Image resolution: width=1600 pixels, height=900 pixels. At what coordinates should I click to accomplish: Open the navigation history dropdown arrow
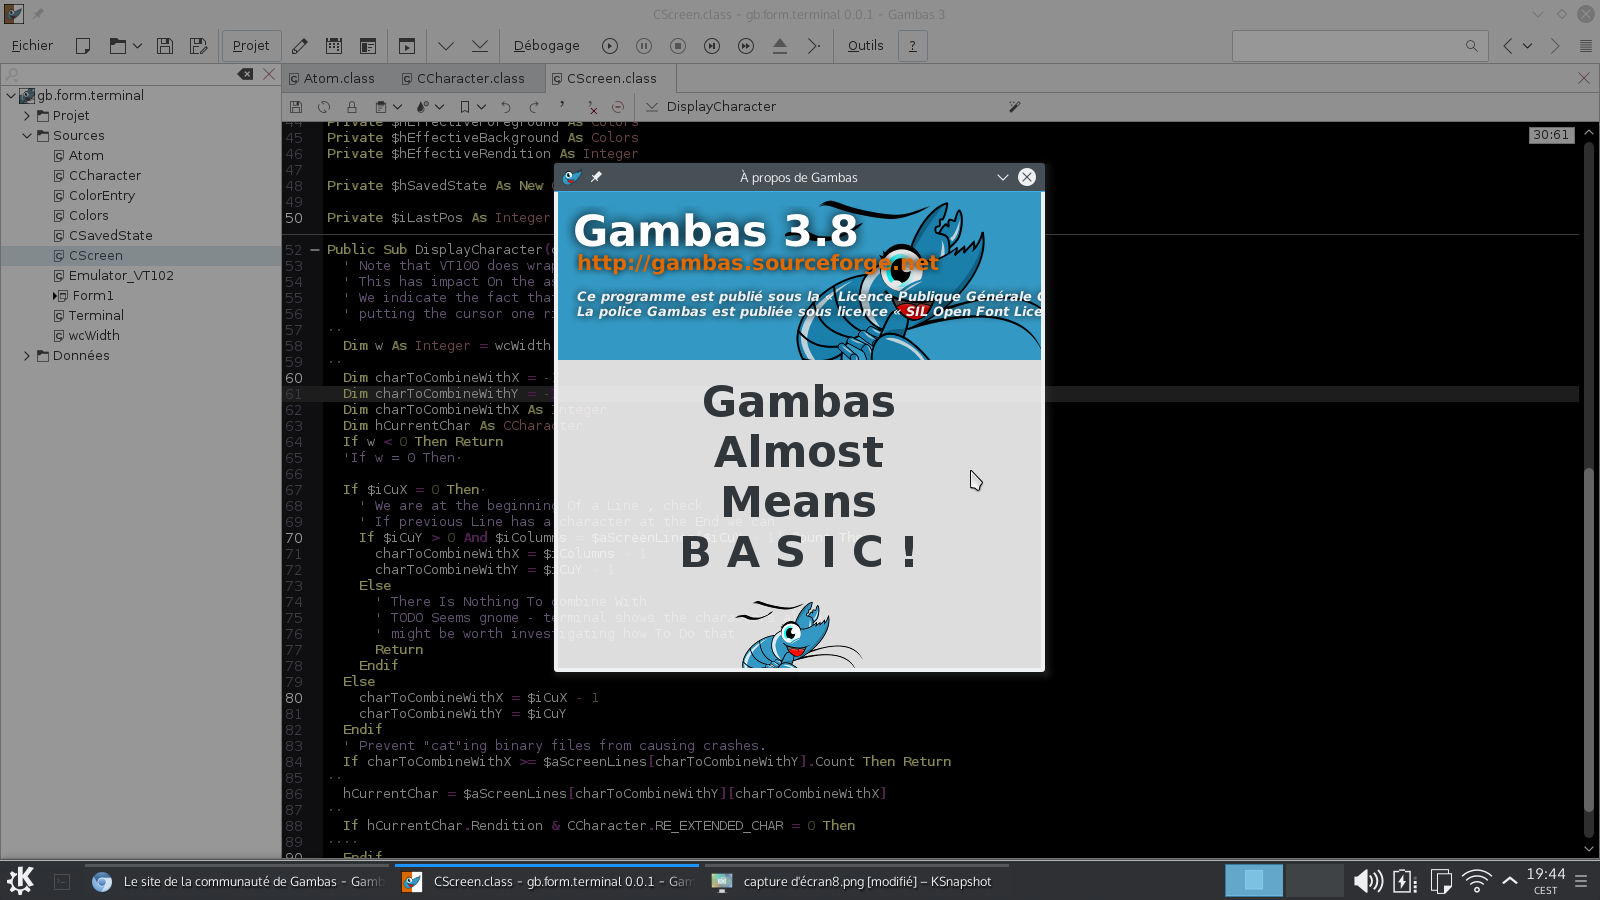[x=1527, y=46]
